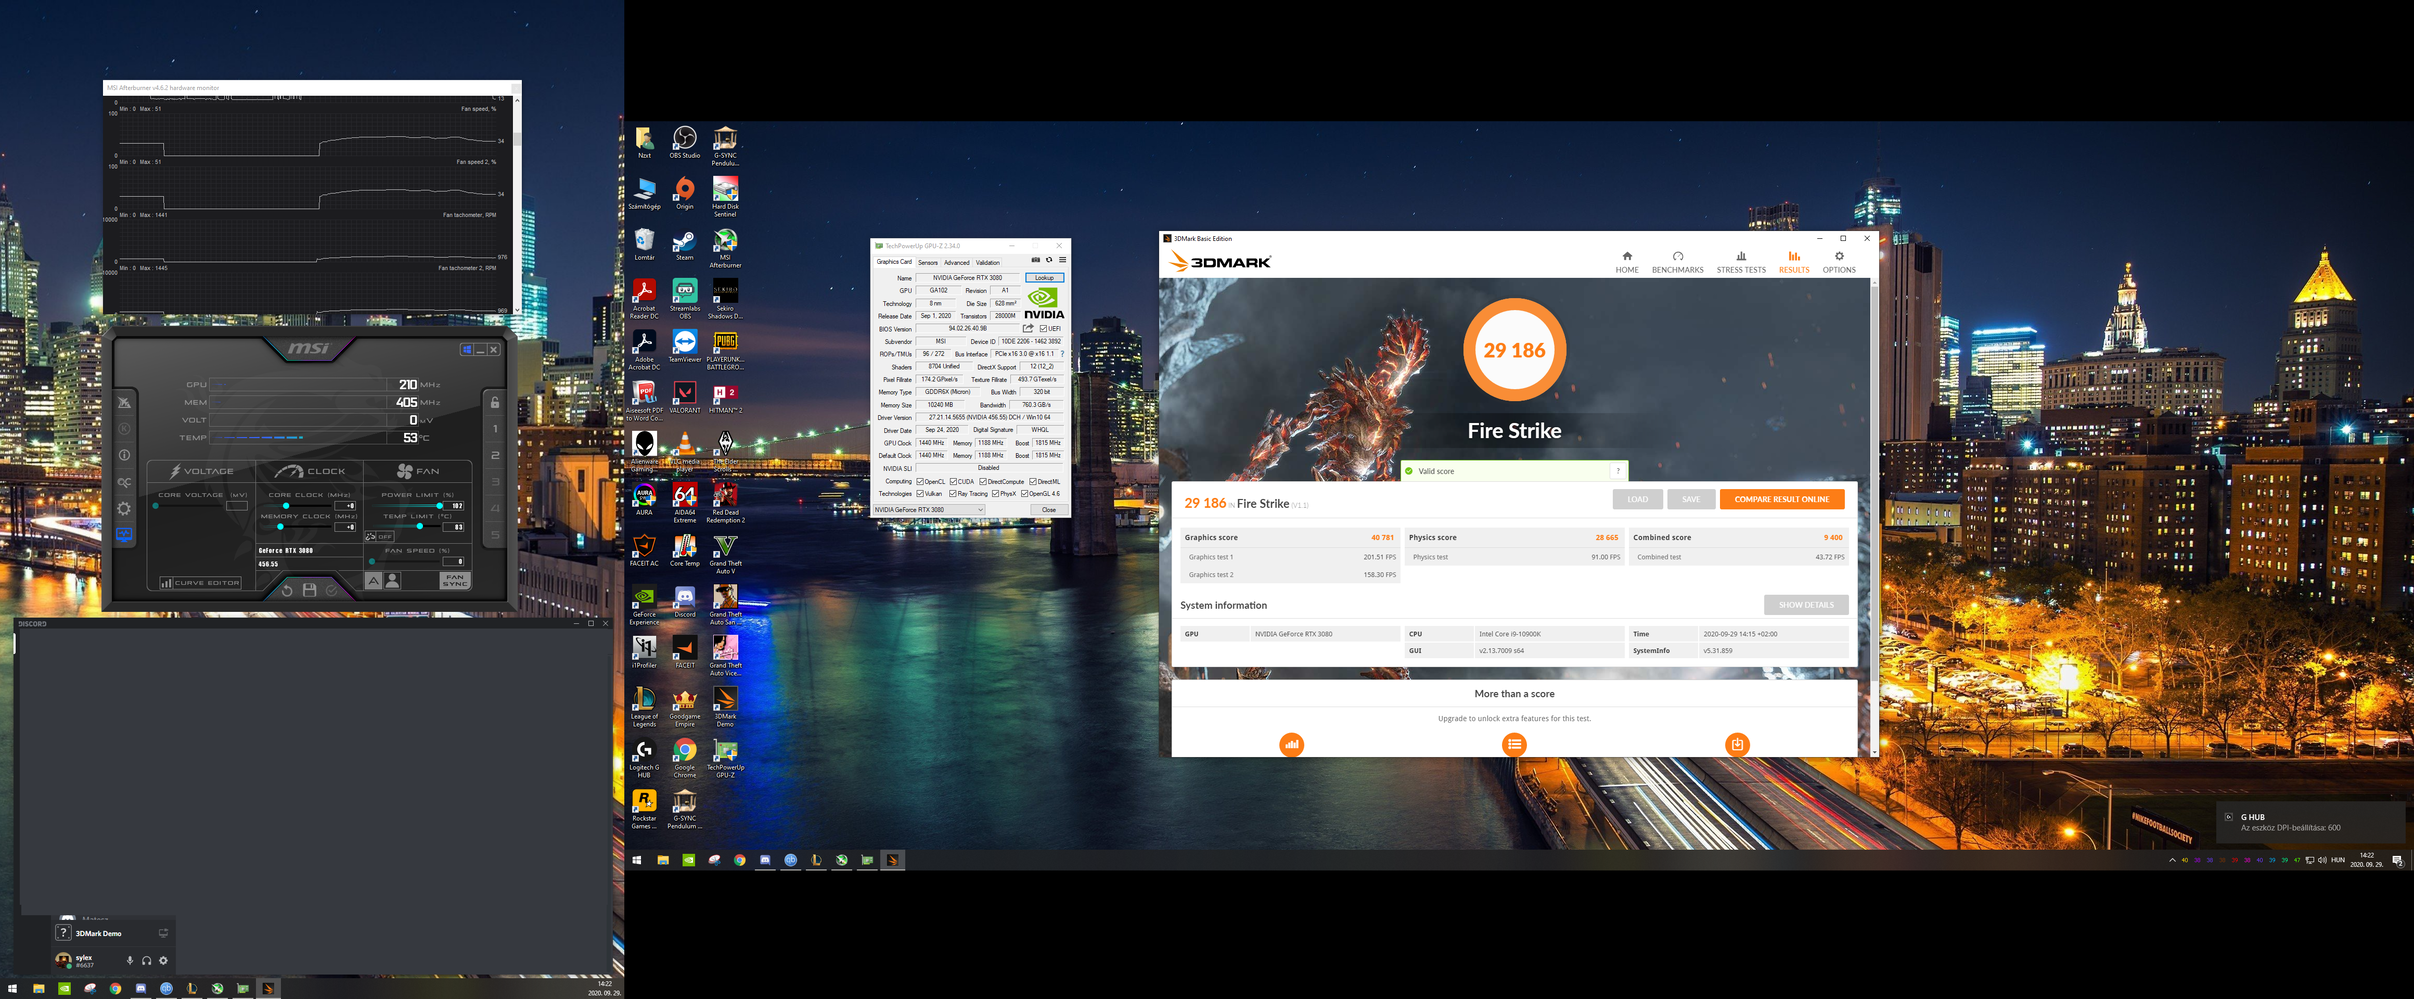Click the GPU-Z BIOS export share icon
Screen dimensions: 2414x999
(x=1028, y=328)
